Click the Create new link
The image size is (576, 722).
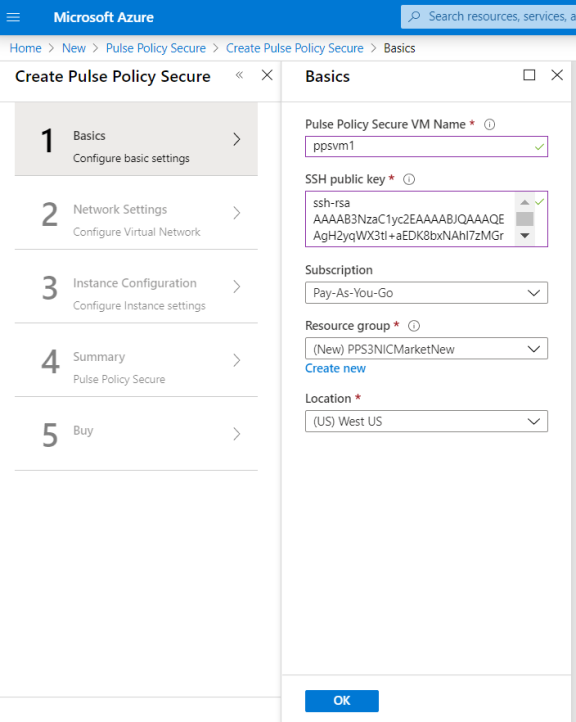point(335,368)
